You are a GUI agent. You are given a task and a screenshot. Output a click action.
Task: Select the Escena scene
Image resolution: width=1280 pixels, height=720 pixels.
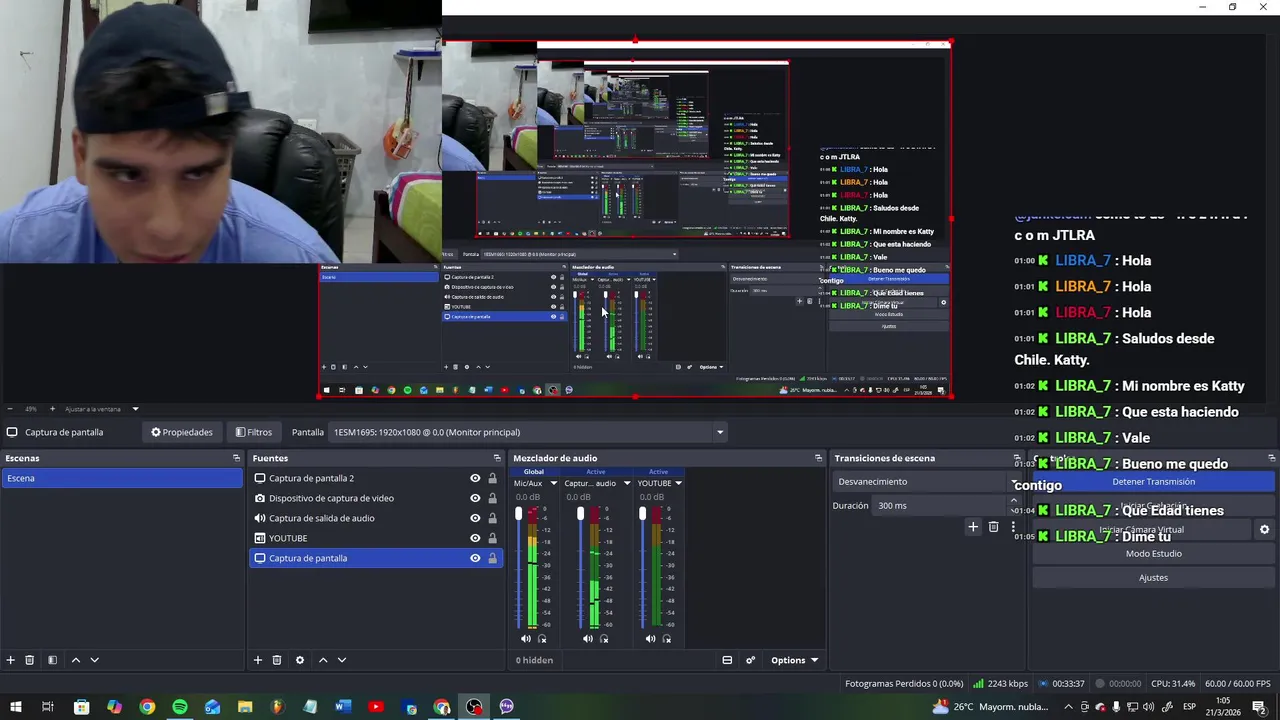pyautogui.click(x=121, y=478)
